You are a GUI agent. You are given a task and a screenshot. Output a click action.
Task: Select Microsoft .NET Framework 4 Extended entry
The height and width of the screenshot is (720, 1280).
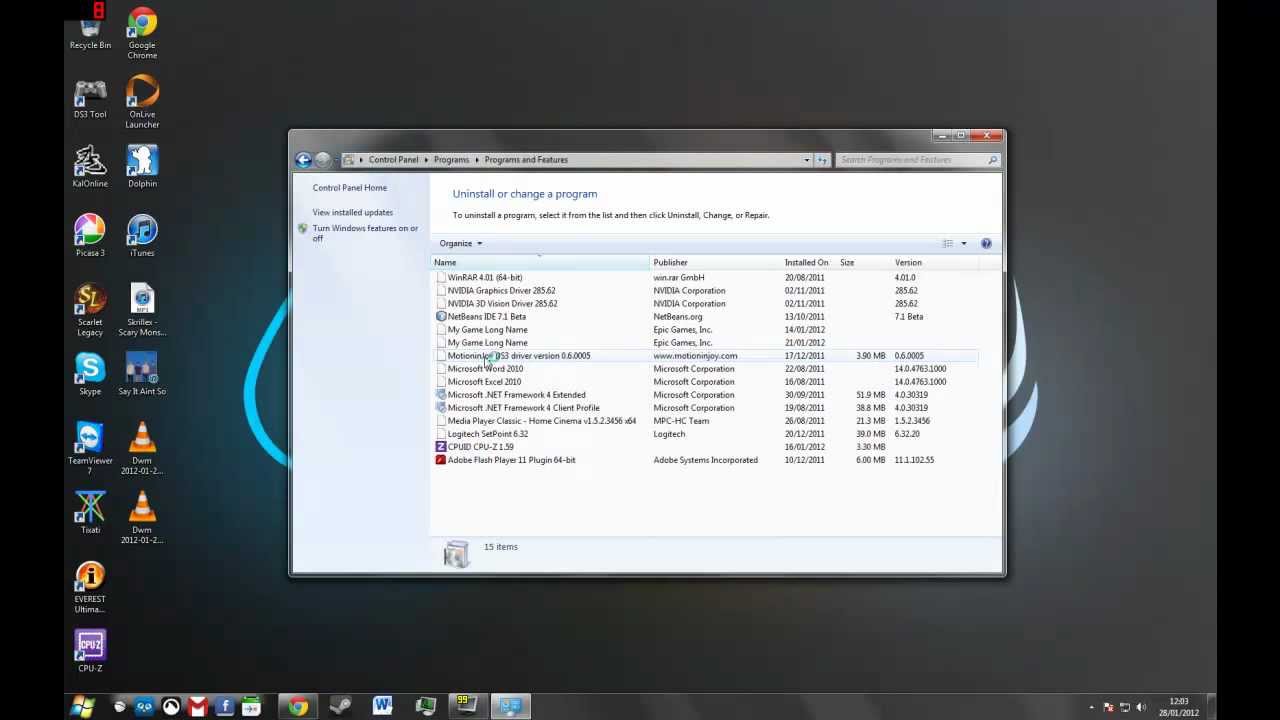point(706,394)
